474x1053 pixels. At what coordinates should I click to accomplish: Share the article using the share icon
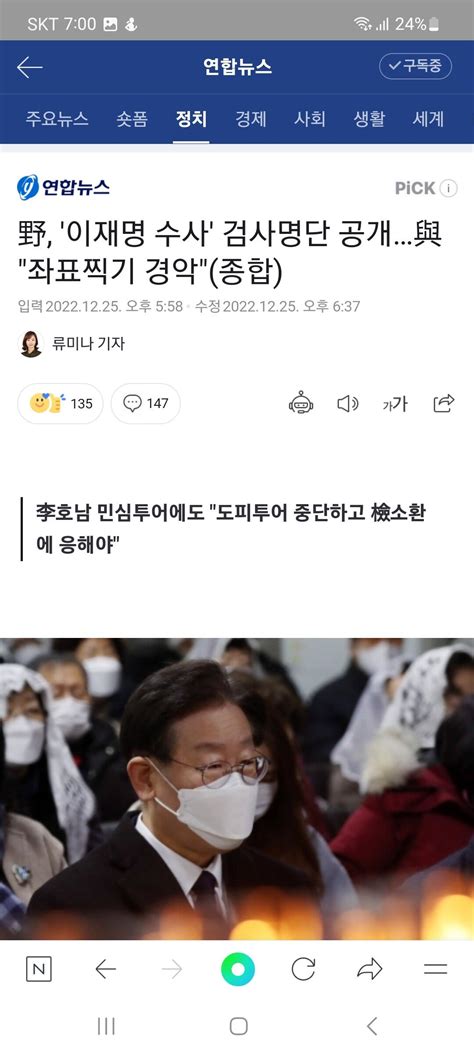point(444,403)
